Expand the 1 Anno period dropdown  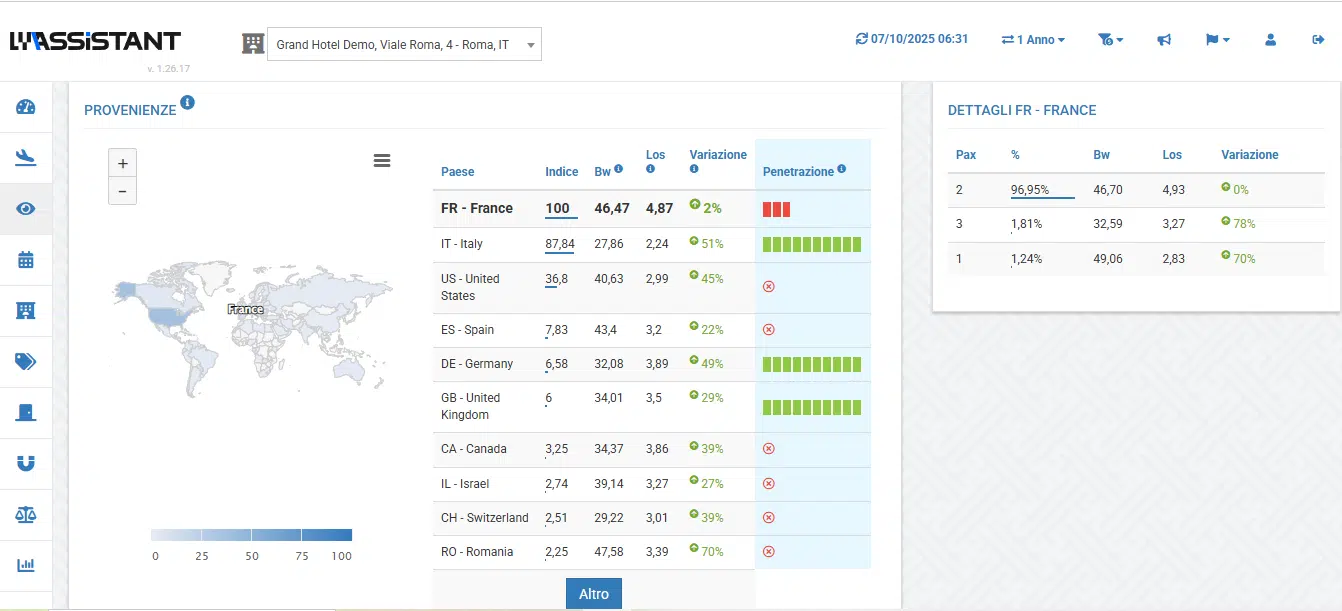pos(1033,40)
